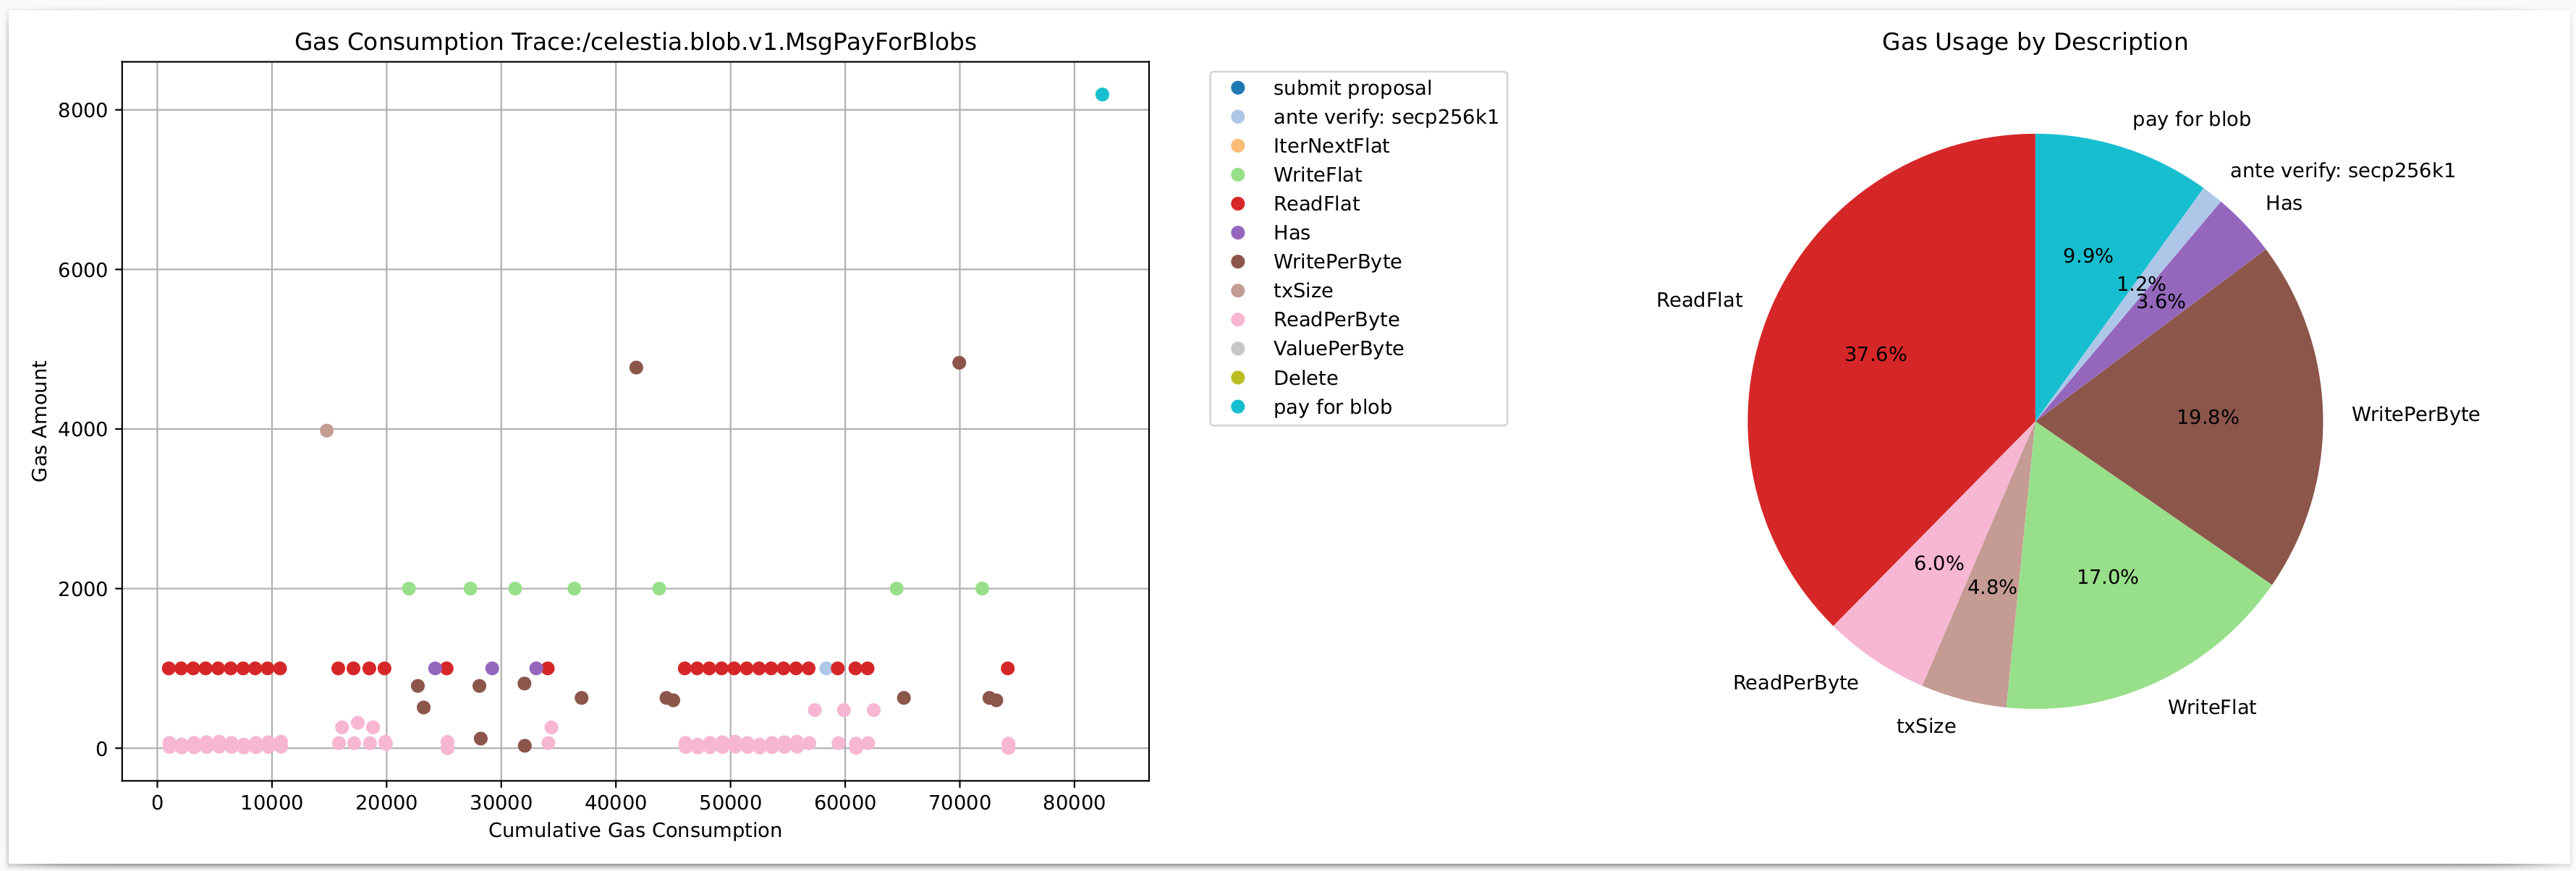Click the IterNextFlat legend marker
The height and width of the screenshot is (871, 2576).
[1238, 146]
